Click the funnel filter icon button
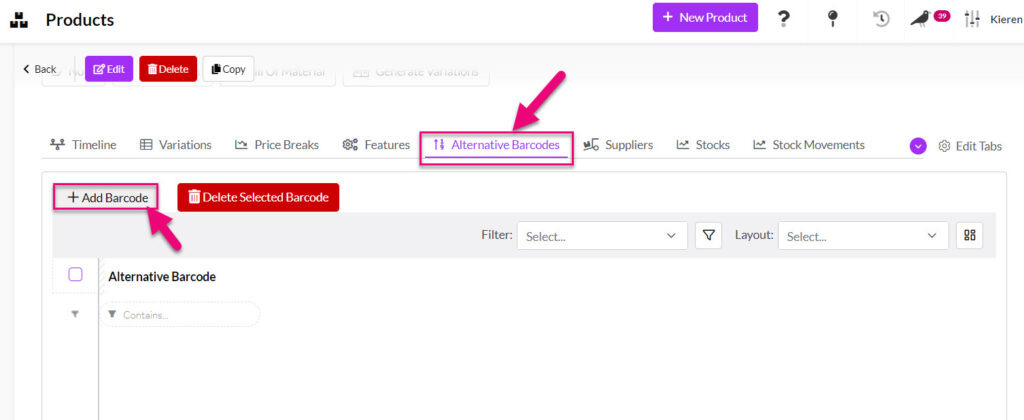The height and width of the screenshot is (420, 1024). click(709, 236)
